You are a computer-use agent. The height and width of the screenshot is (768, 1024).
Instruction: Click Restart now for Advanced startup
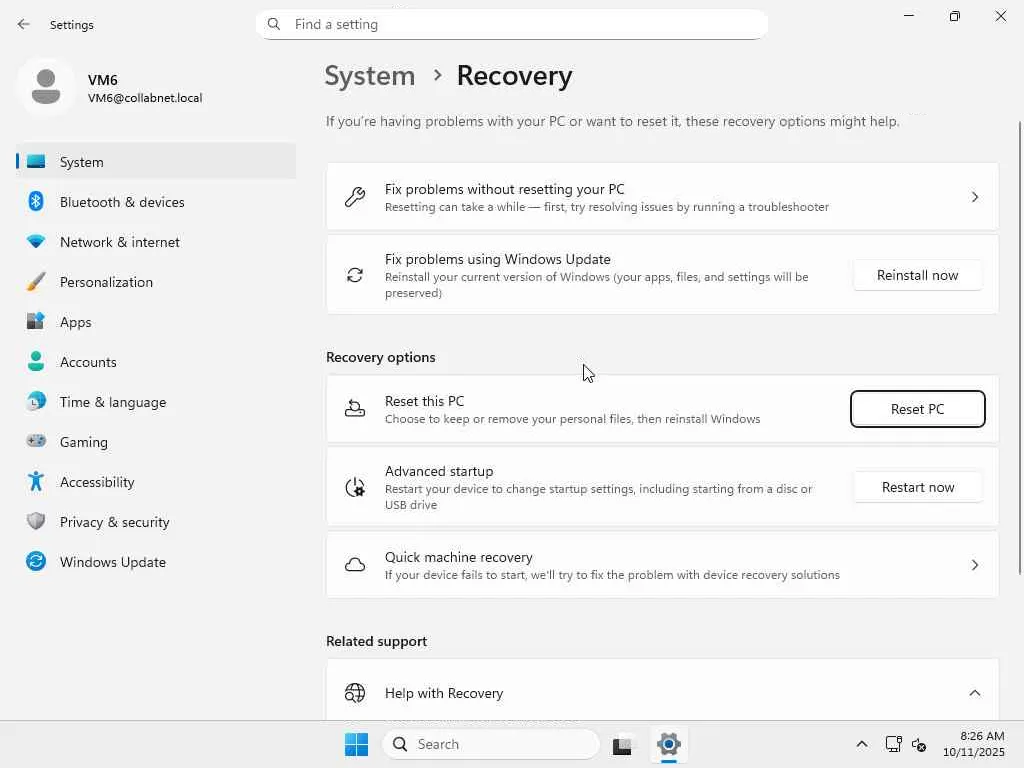tap(918, 487)
